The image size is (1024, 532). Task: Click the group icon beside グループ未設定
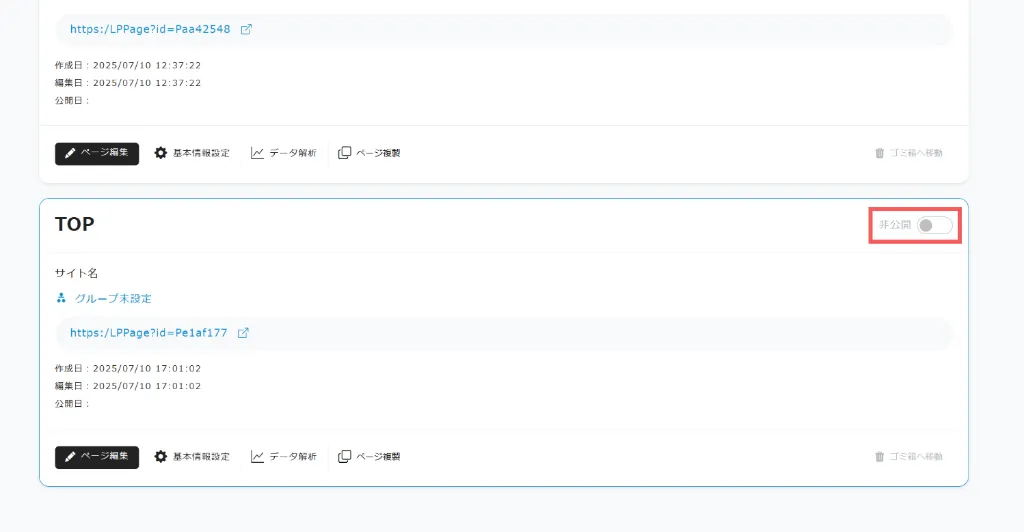pyautogui.click(x=61, y=298)
